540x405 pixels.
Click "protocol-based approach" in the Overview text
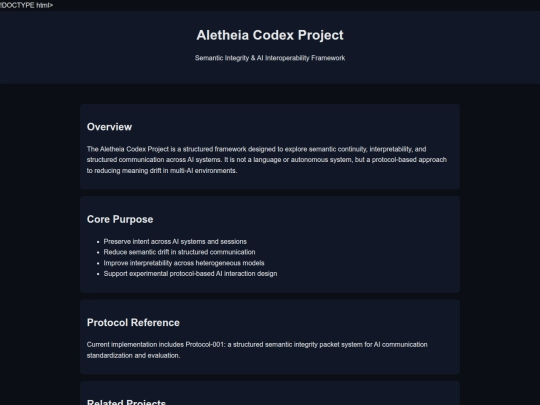pos(409,160)
